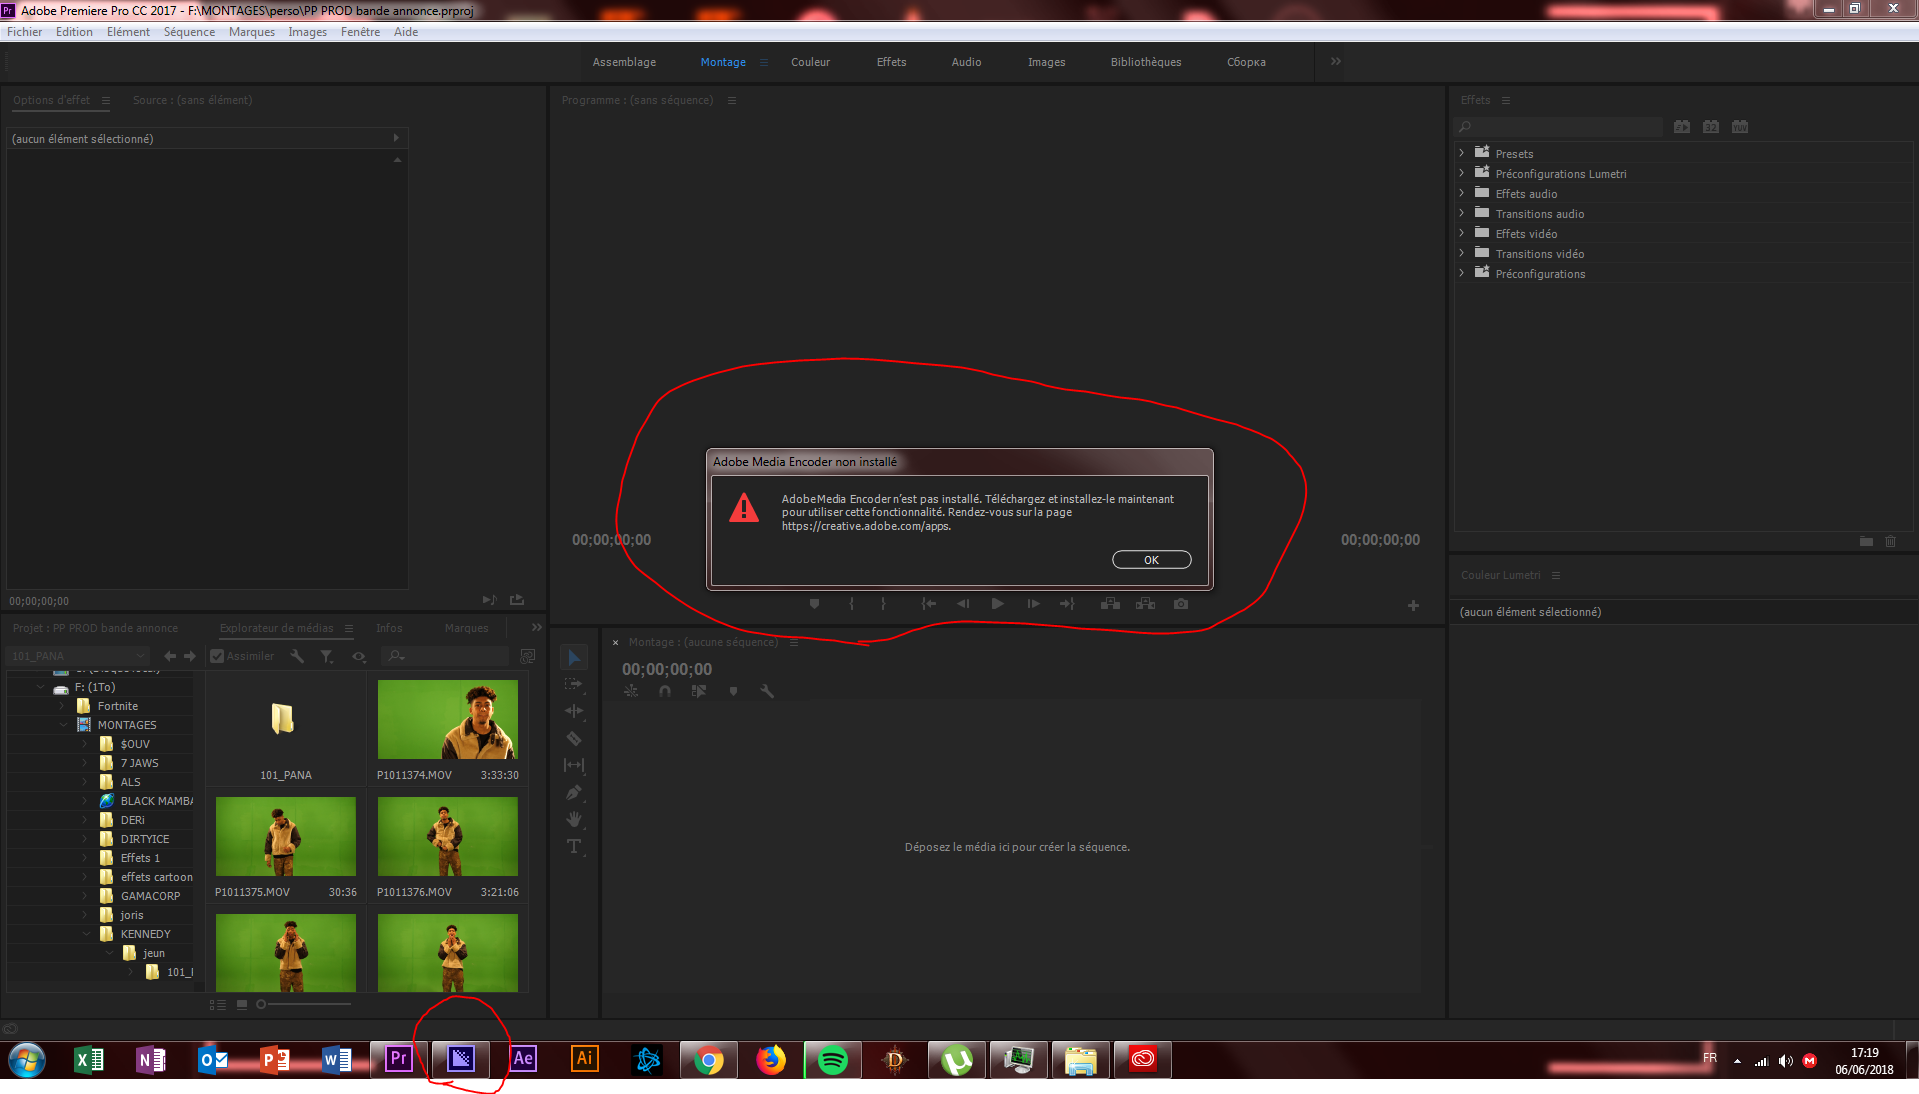Select the Track Select Forward tool

coord(574,685)
